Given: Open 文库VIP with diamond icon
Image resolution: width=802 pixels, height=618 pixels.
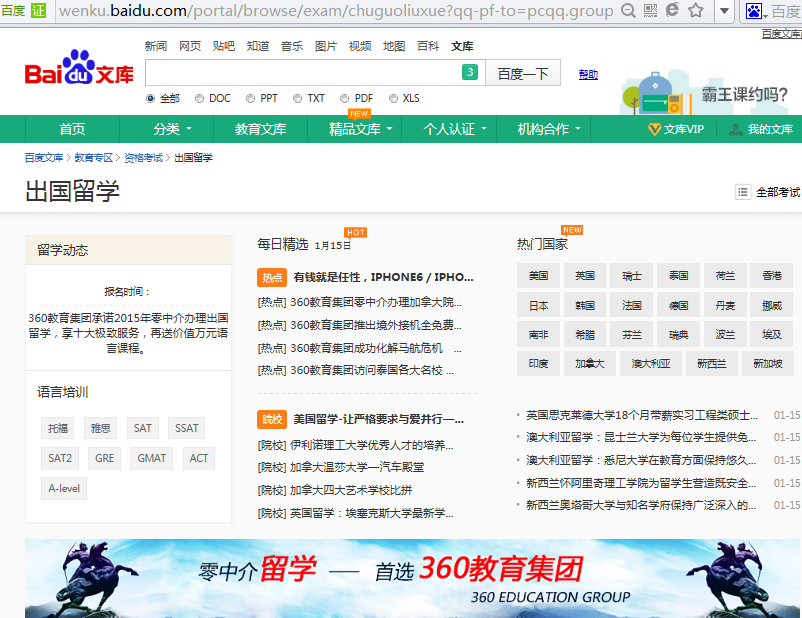Looking at the screenshot, I should [x=676, y=129].
